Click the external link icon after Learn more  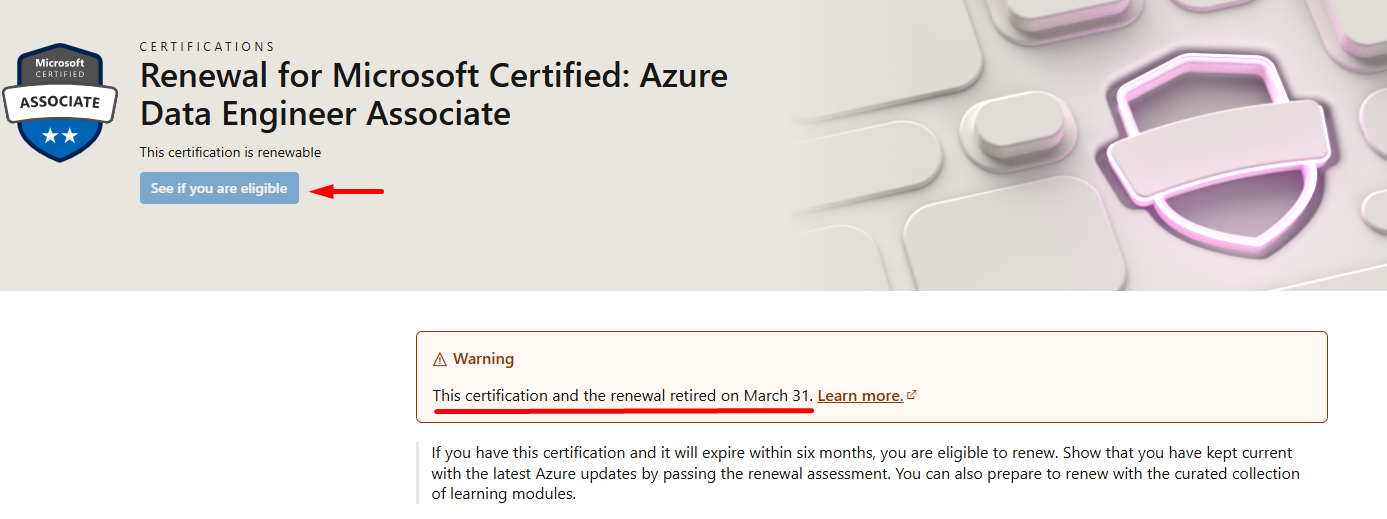coord(912,395)
